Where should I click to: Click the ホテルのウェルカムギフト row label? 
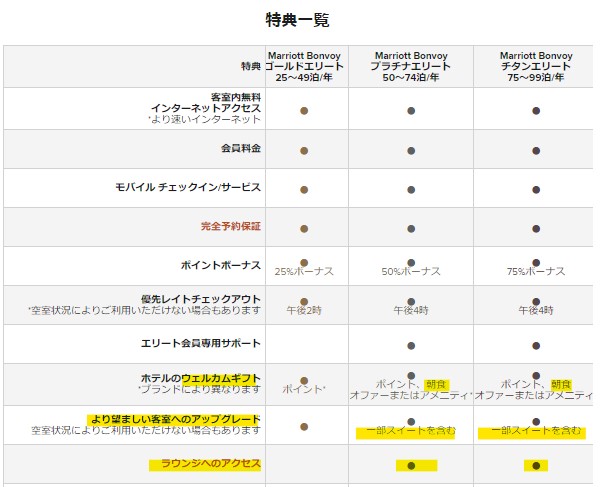(201, 378)
